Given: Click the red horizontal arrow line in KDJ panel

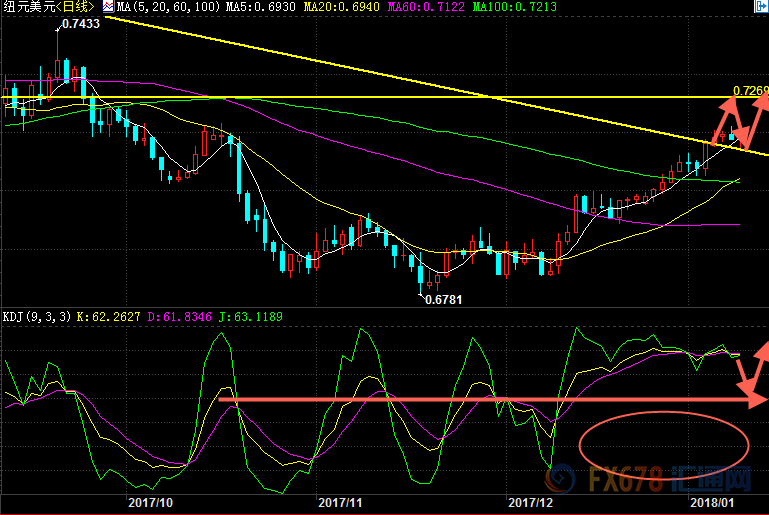Looking at the screenshot, I should 480,400.
